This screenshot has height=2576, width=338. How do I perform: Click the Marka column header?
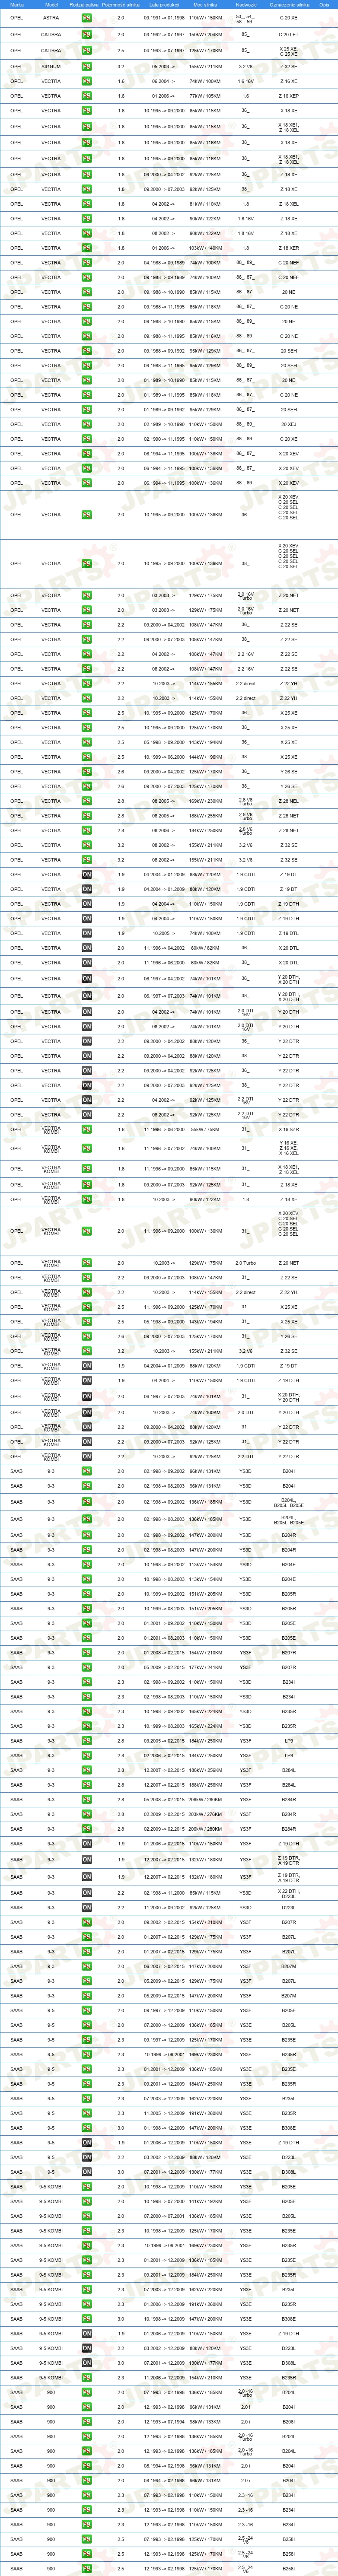[x=17, y=5]
